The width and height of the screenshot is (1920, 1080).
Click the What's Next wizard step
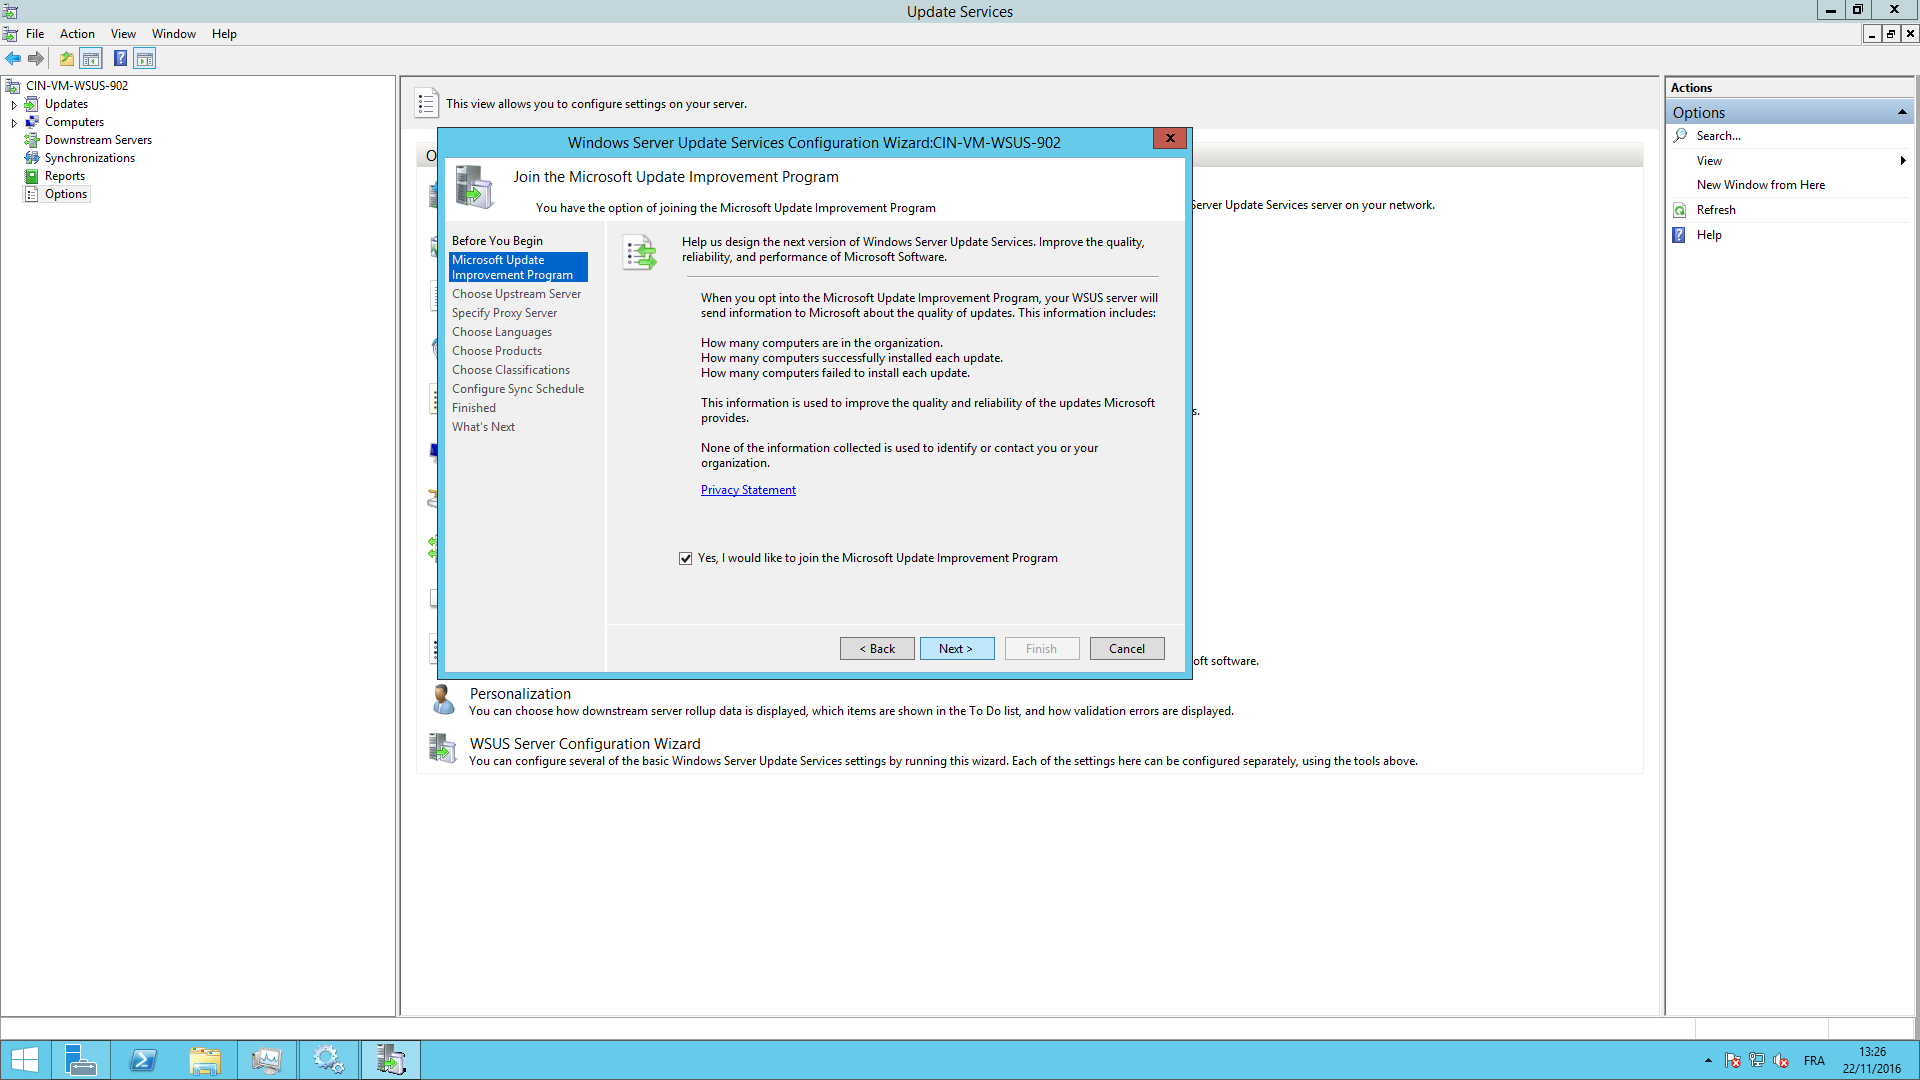[x=483, y=427]
